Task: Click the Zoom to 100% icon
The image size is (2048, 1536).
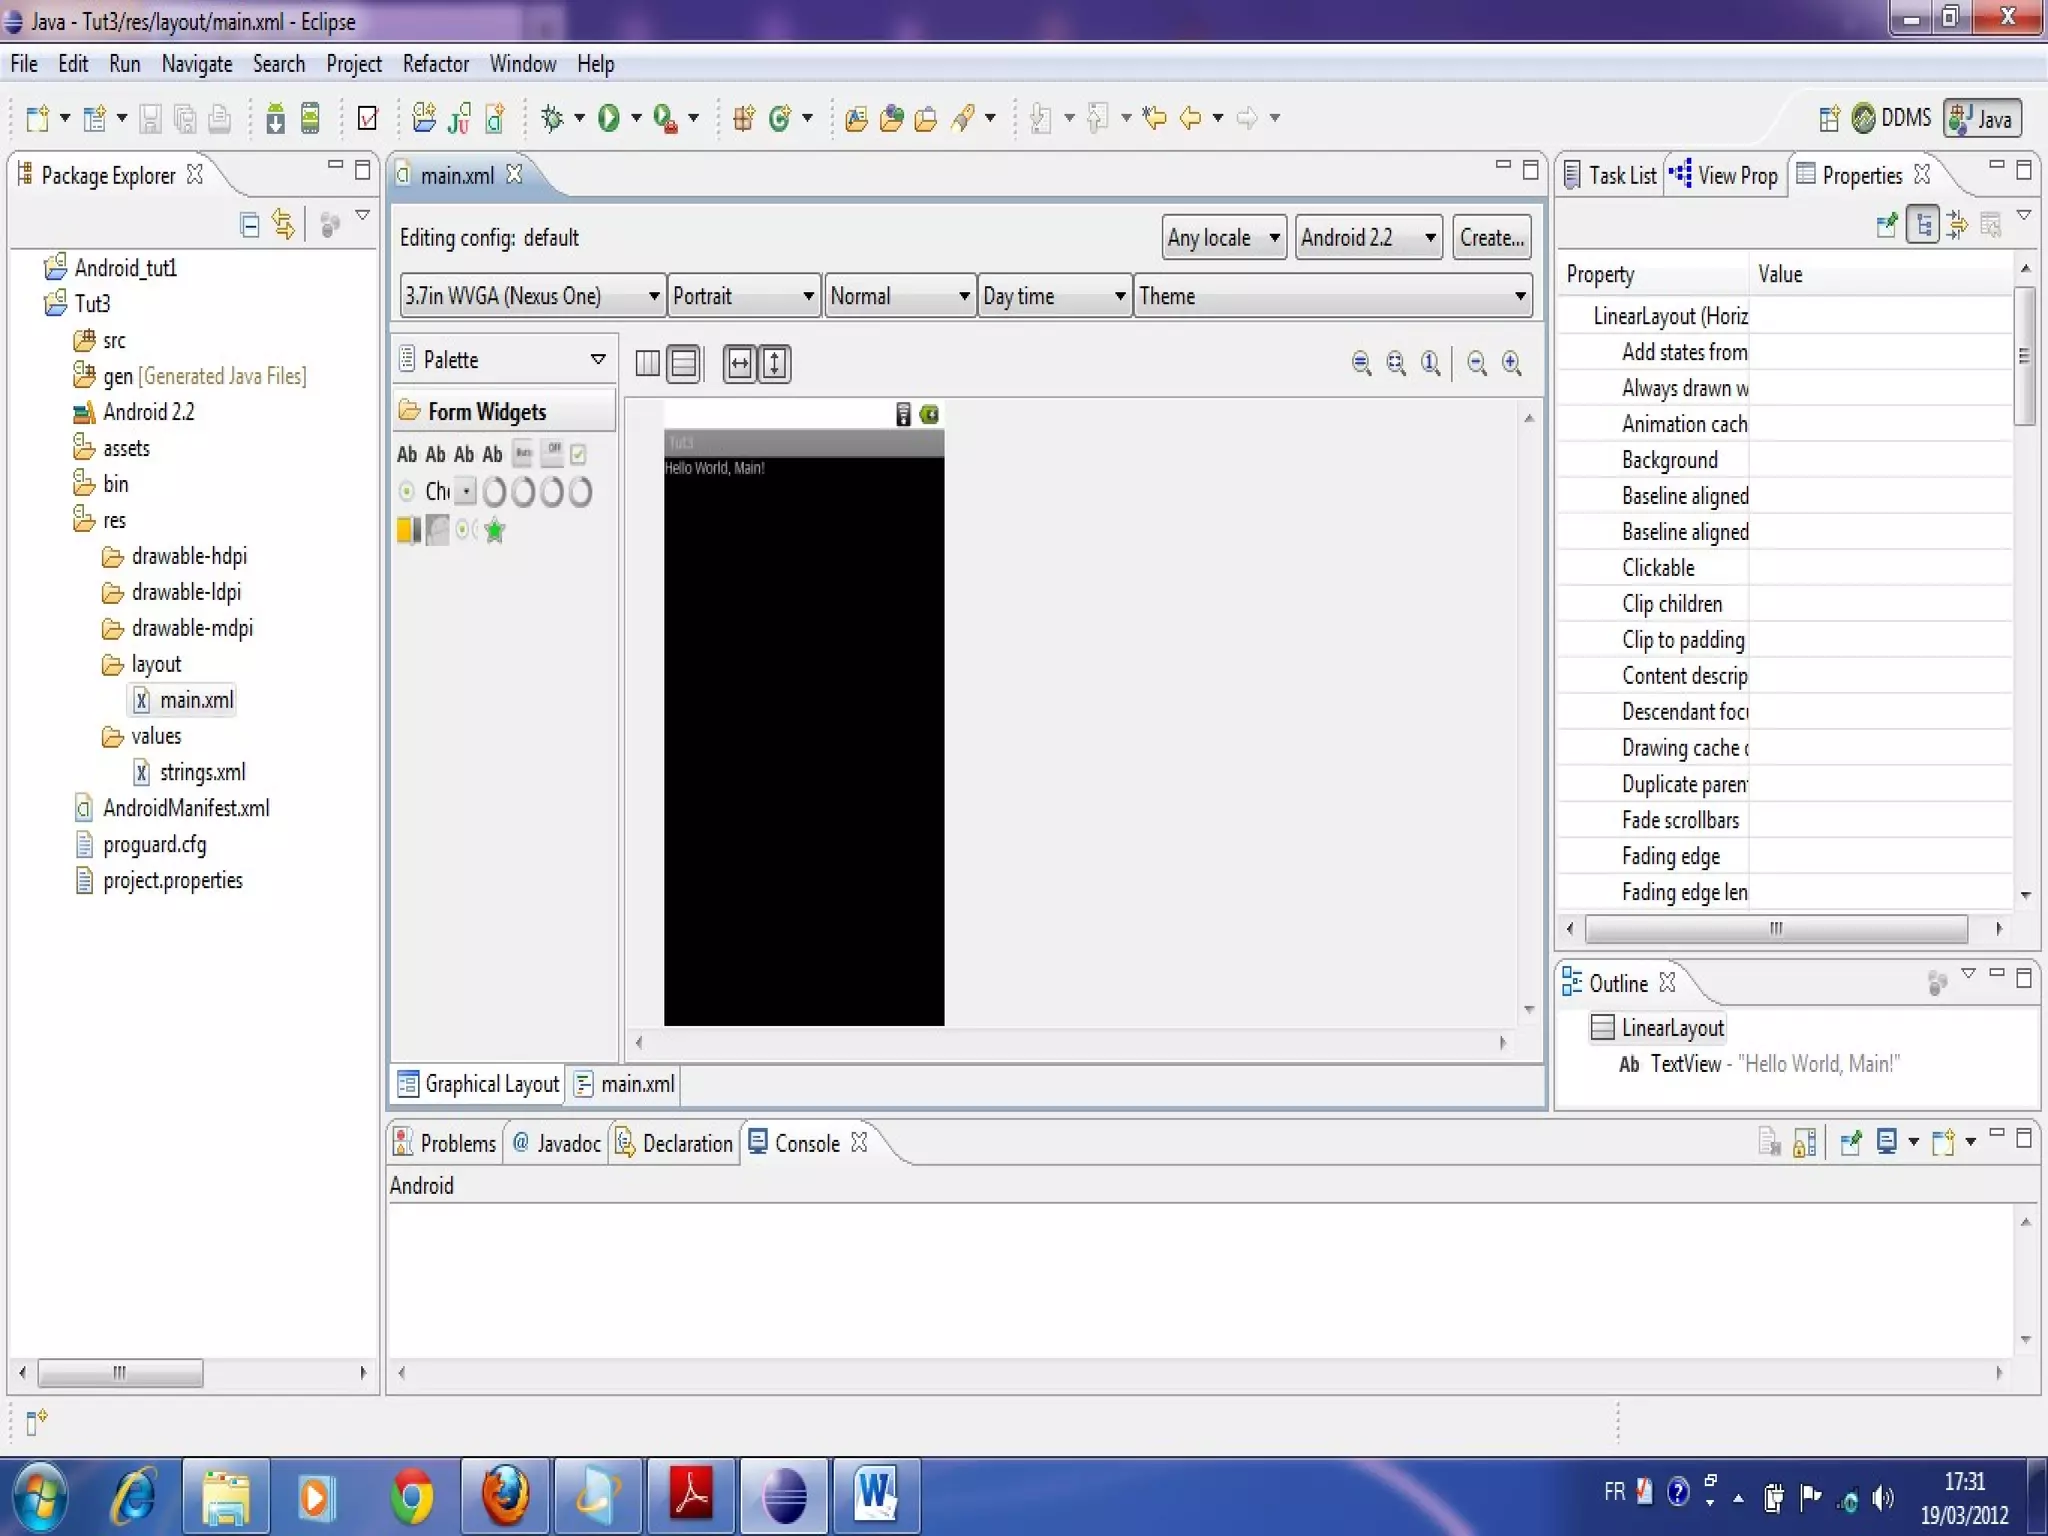Action: [x=1431, y=363]
